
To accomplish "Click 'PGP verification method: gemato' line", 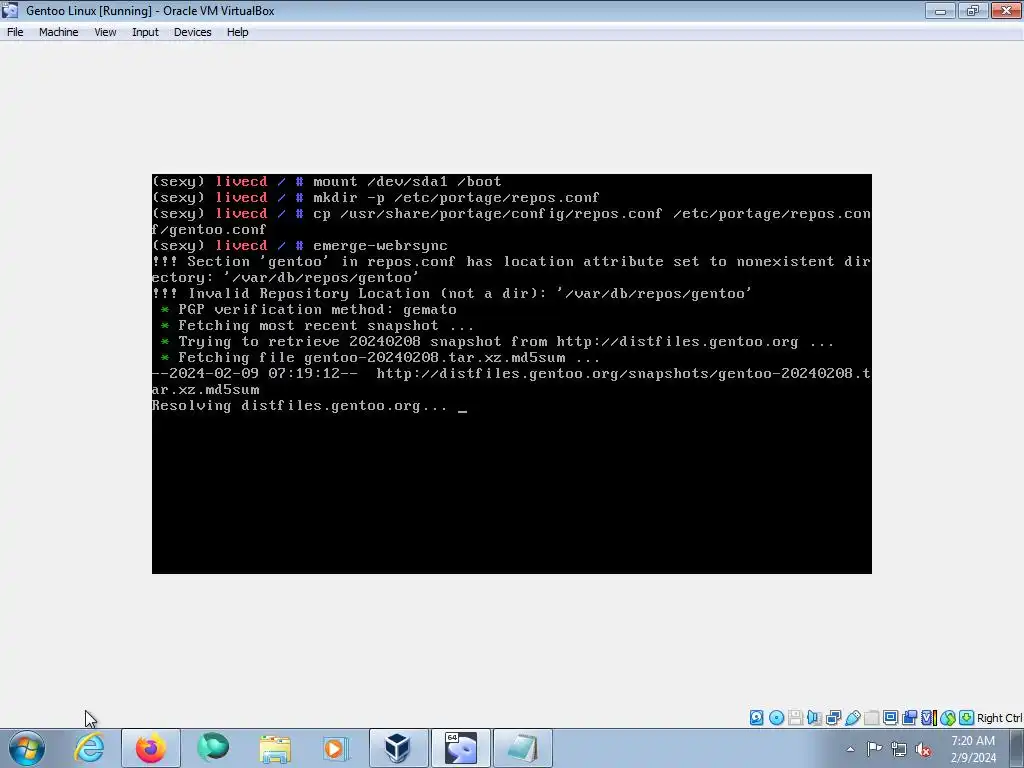I will [317, 310].
